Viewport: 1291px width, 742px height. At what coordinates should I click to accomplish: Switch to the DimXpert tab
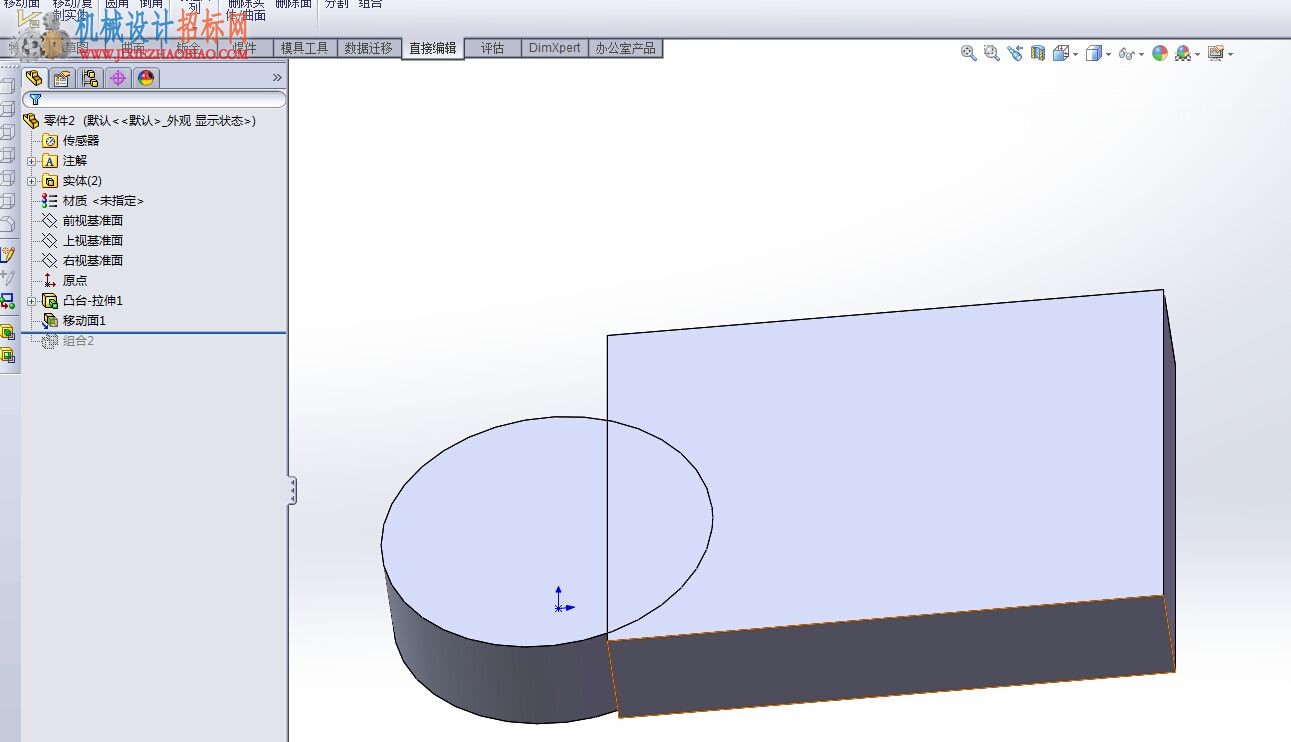554,48
